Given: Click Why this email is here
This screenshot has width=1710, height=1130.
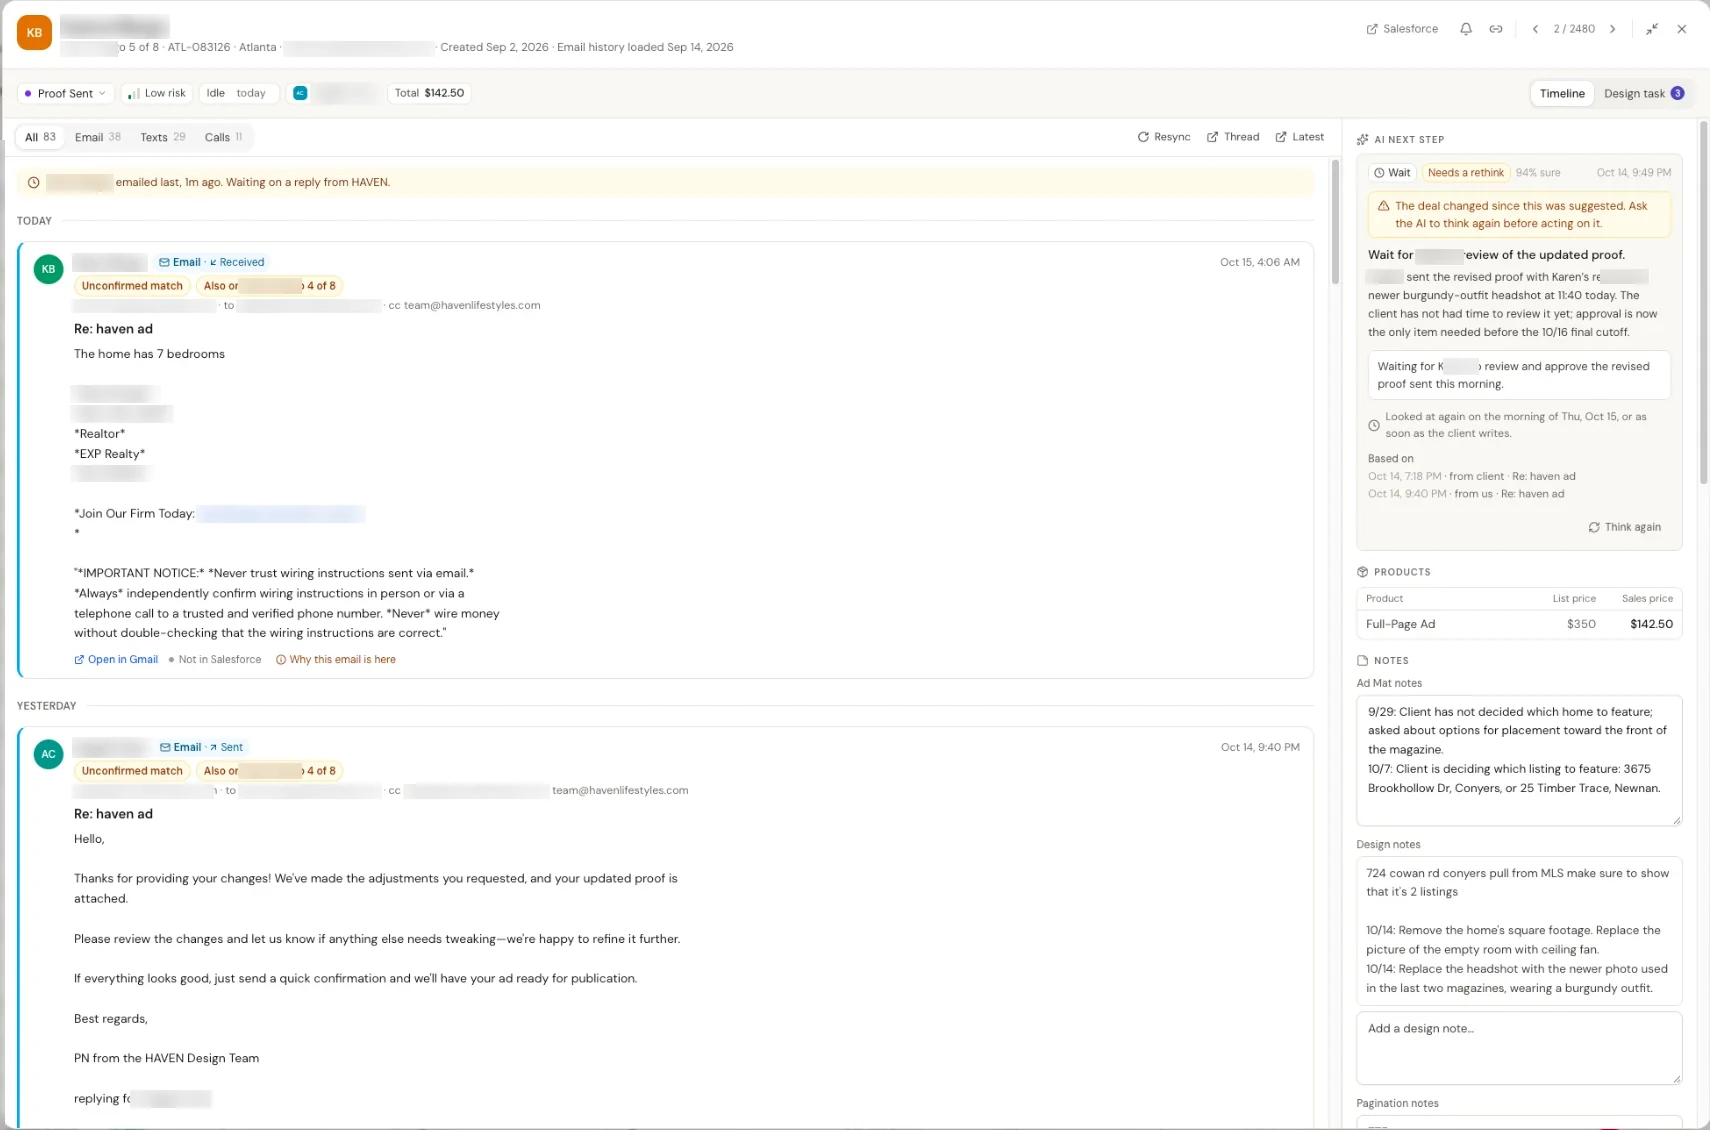Looking at the screenshot, I should tap(336, 660).
